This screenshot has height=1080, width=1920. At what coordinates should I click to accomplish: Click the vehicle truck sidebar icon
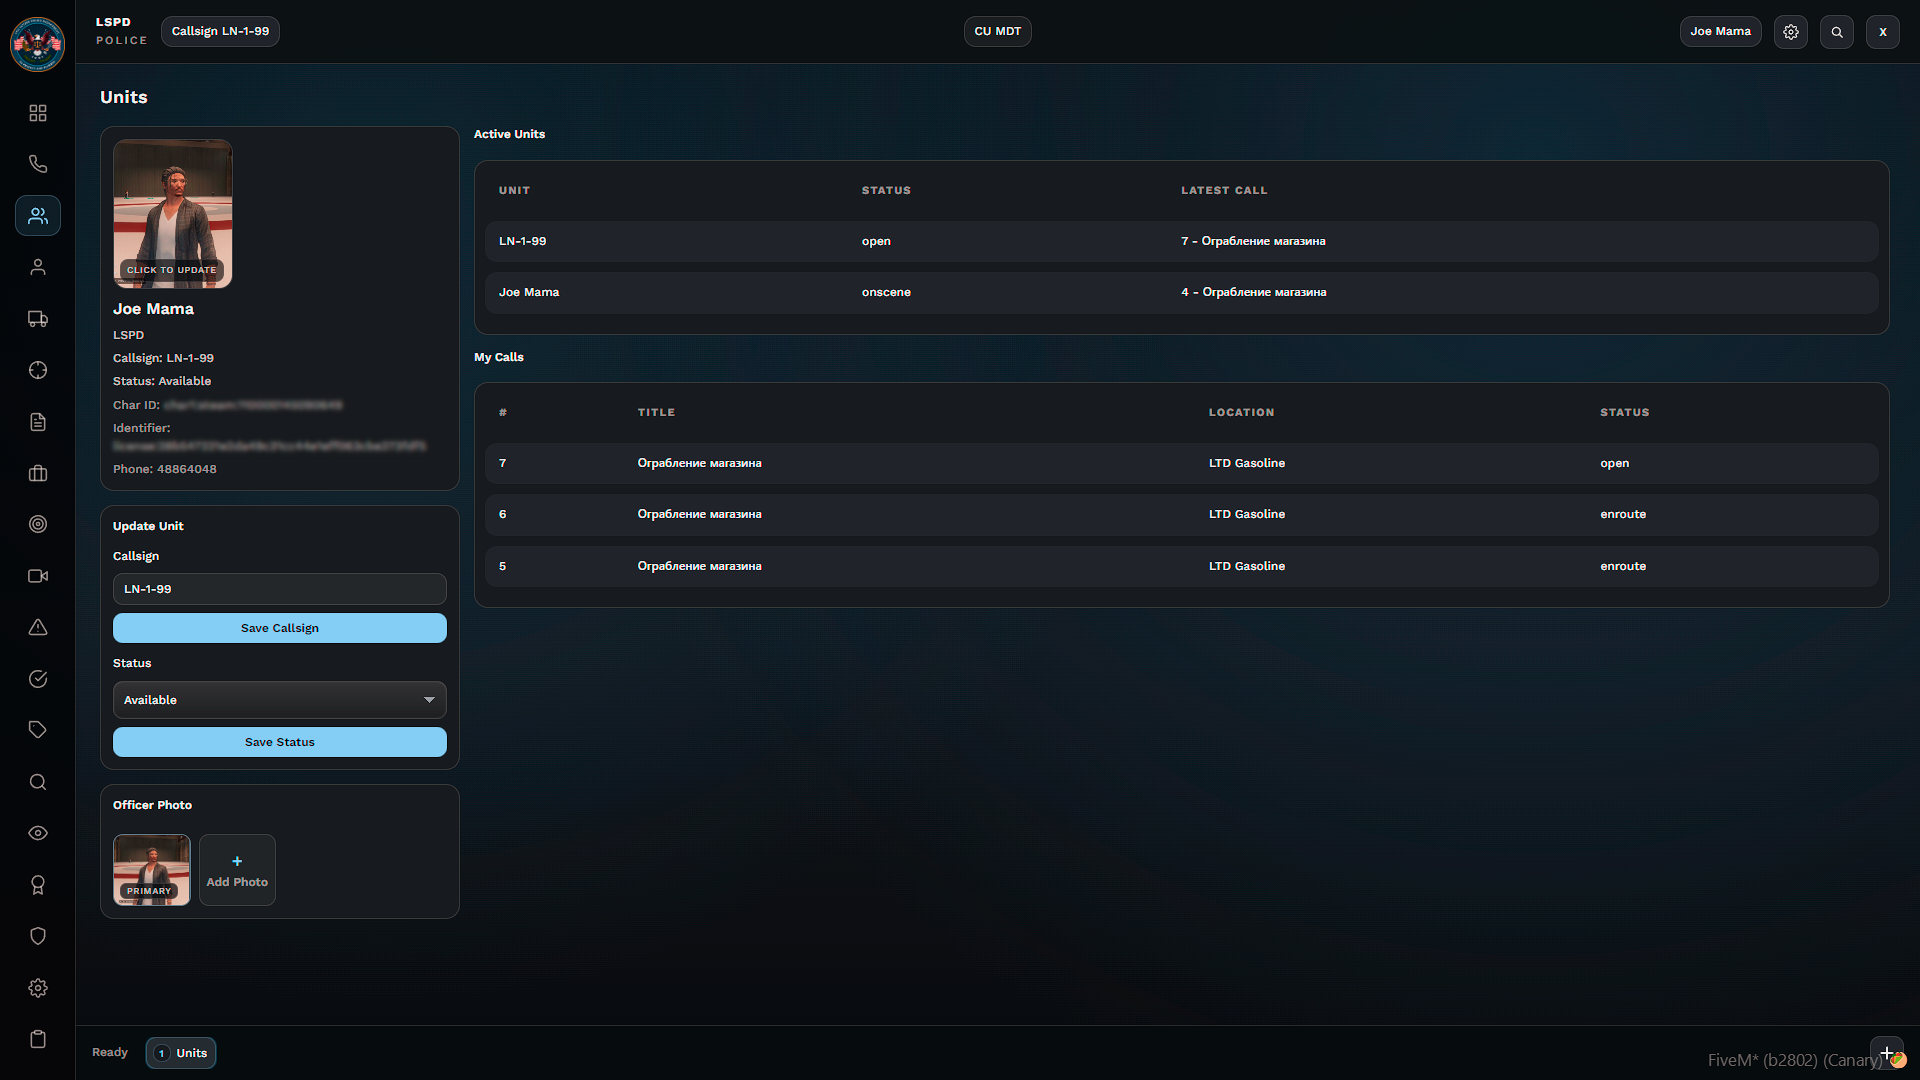click(38, 319)
